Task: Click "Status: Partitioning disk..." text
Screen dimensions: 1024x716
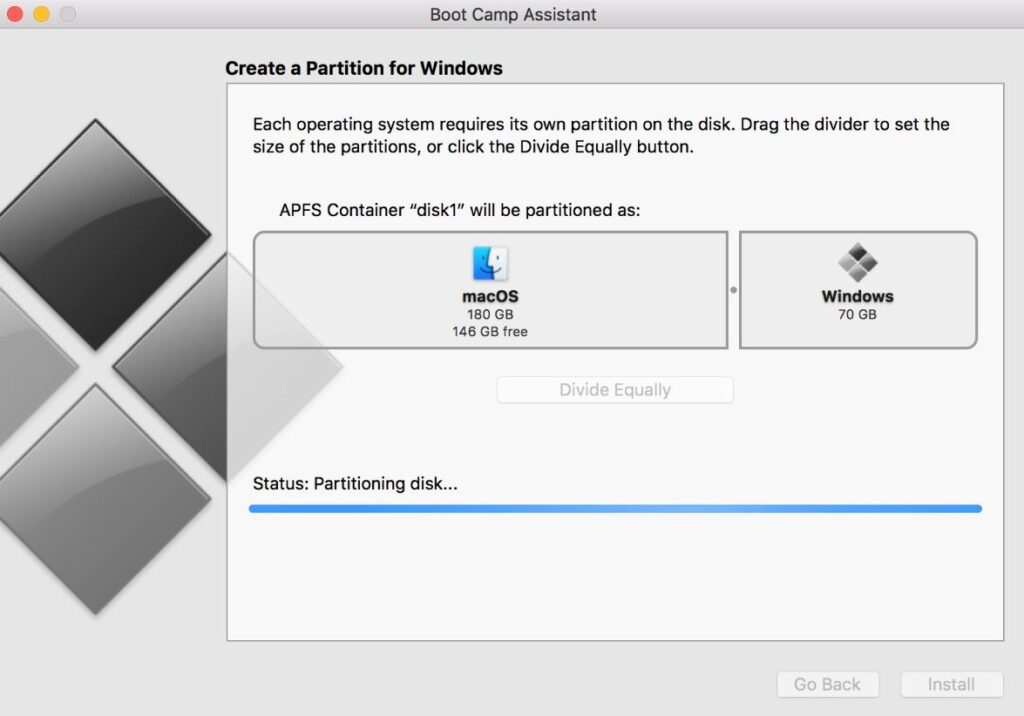Action: point(355,483)
